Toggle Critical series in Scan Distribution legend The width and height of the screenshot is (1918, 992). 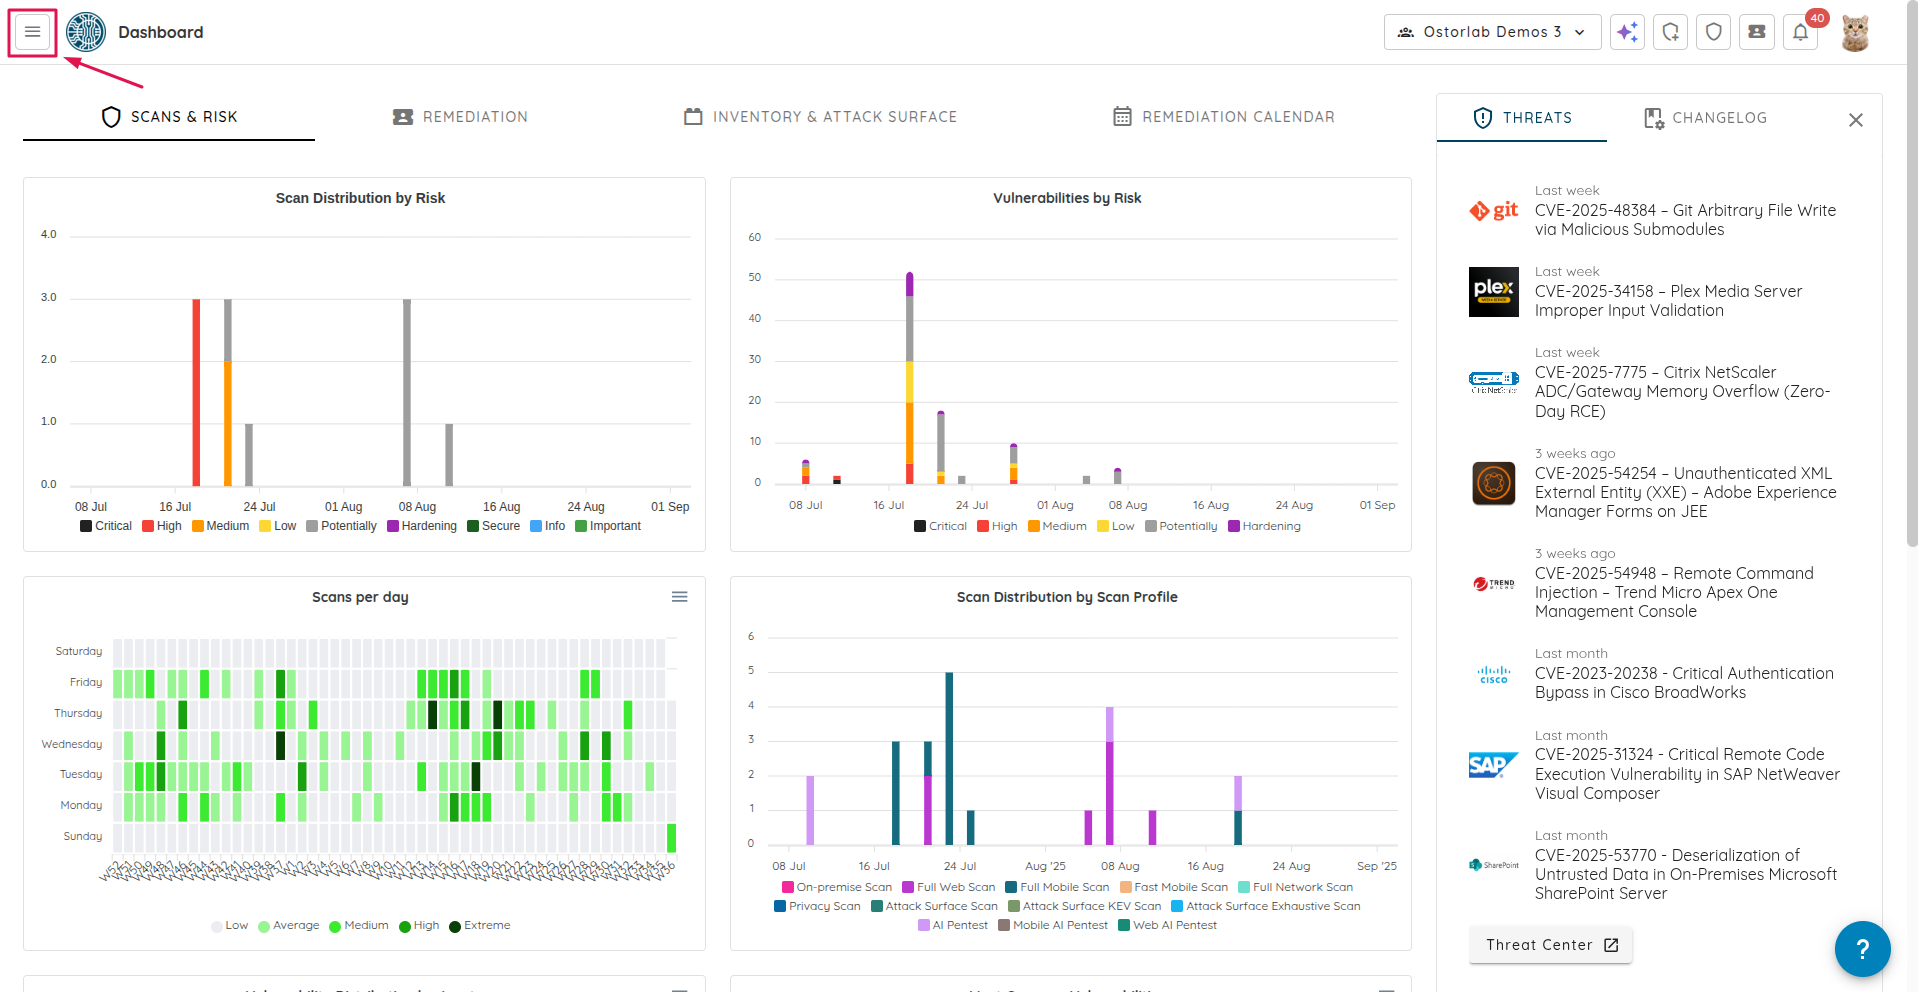coord(106,526)
